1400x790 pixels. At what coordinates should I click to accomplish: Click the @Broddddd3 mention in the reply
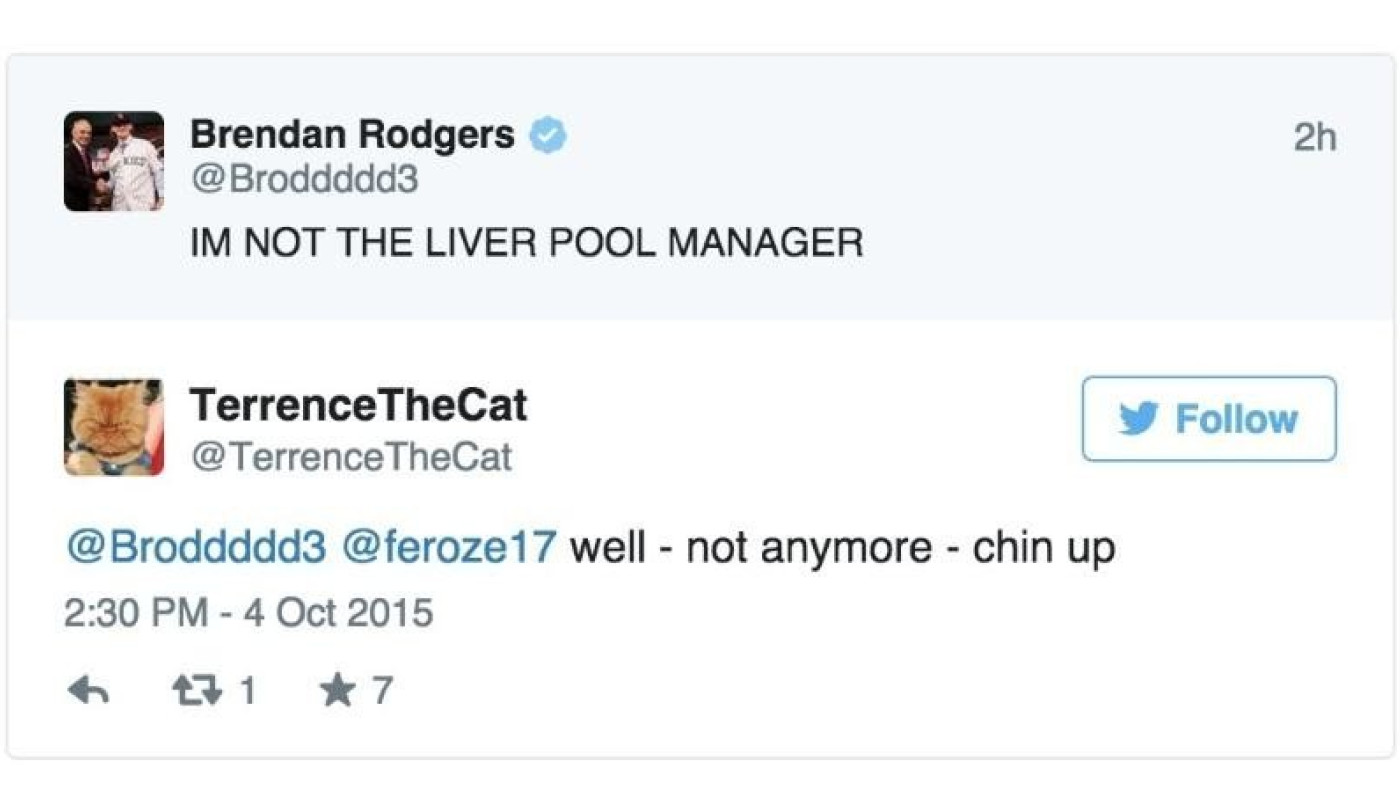click(196, 548)
